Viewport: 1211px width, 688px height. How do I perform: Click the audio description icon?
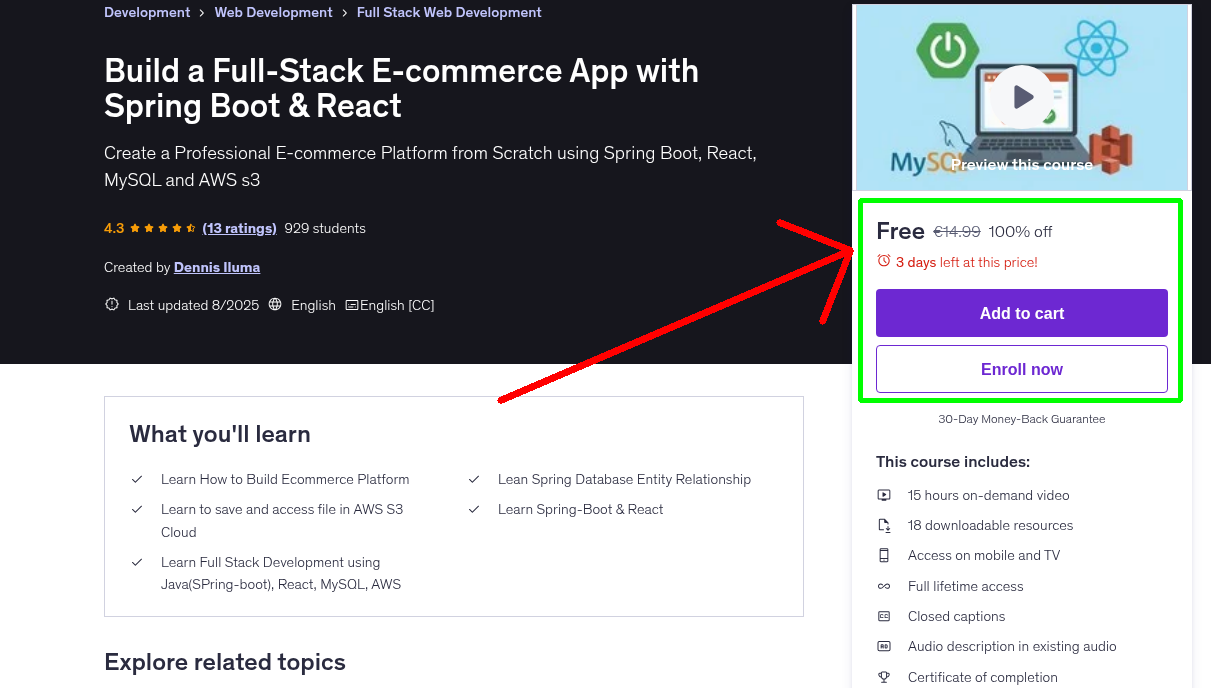pos(884,646)
